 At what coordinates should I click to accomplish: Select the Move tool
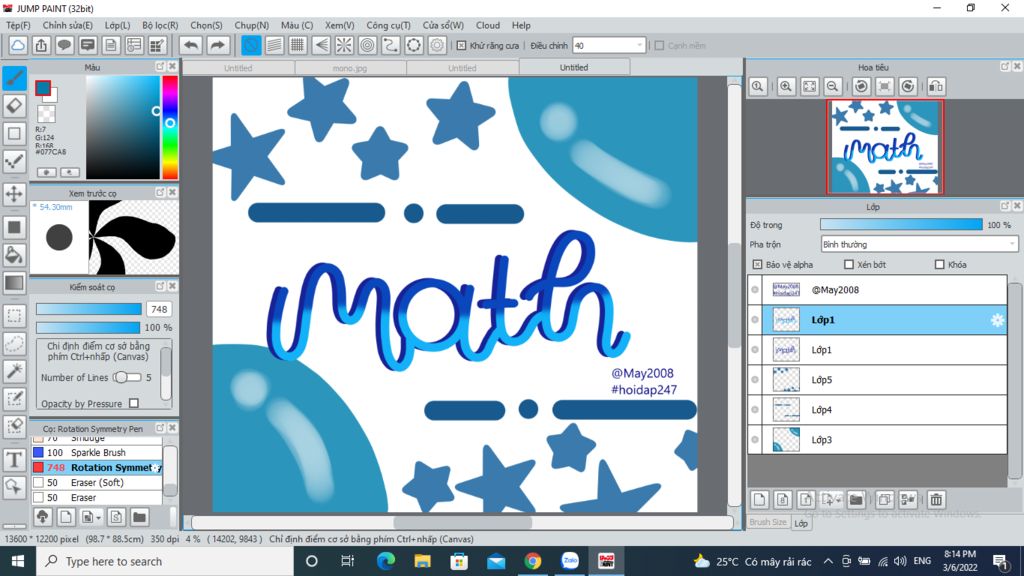coord(14,193)
